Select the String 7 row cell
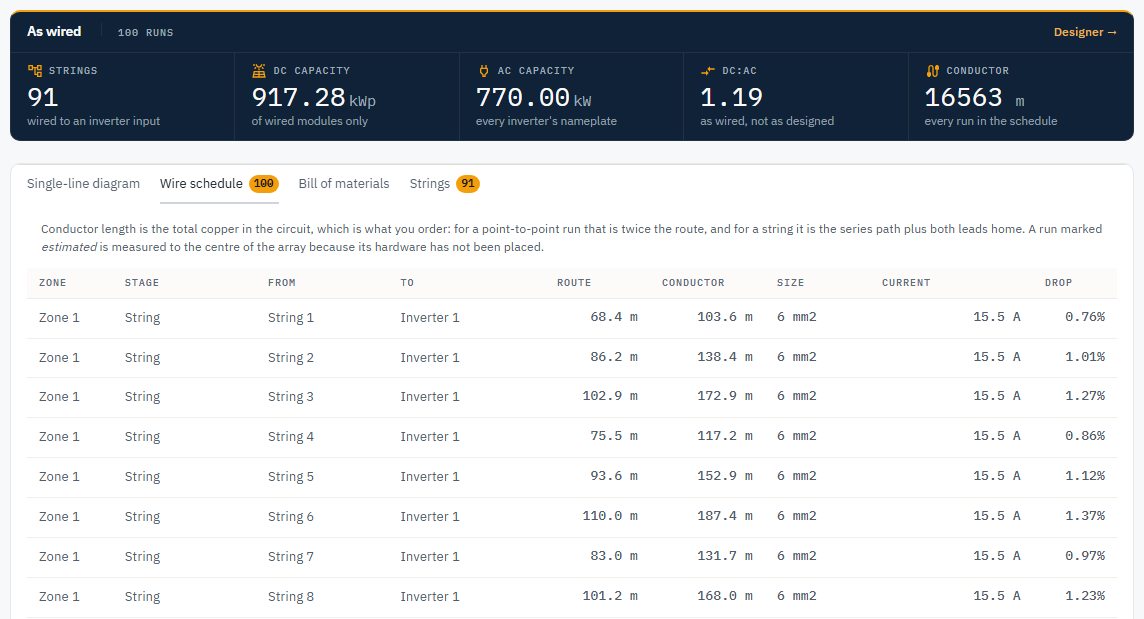The width and height of the screenshot is (1144, 619). tap(290, 557)
